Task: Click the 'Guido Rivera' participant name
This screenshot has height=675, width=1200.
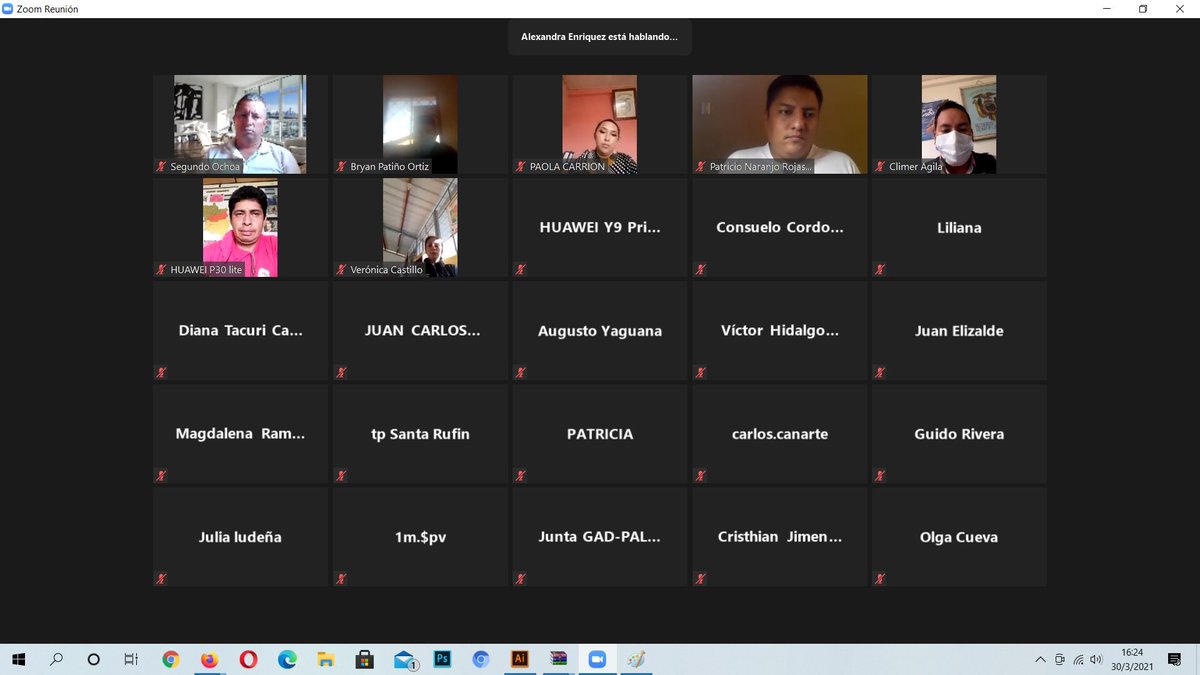Action: click(x=959, y=433)
